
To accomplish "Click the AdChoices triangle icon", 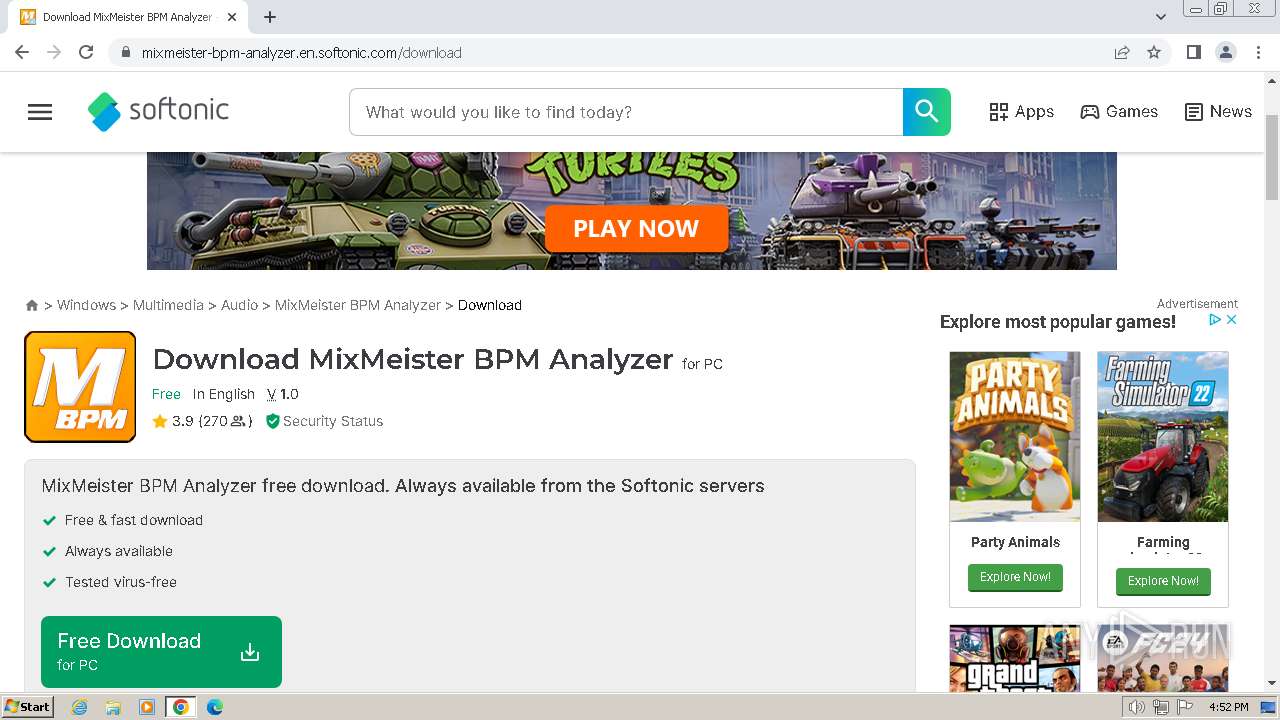I will pyautogui.click(x=1215, y=320).
